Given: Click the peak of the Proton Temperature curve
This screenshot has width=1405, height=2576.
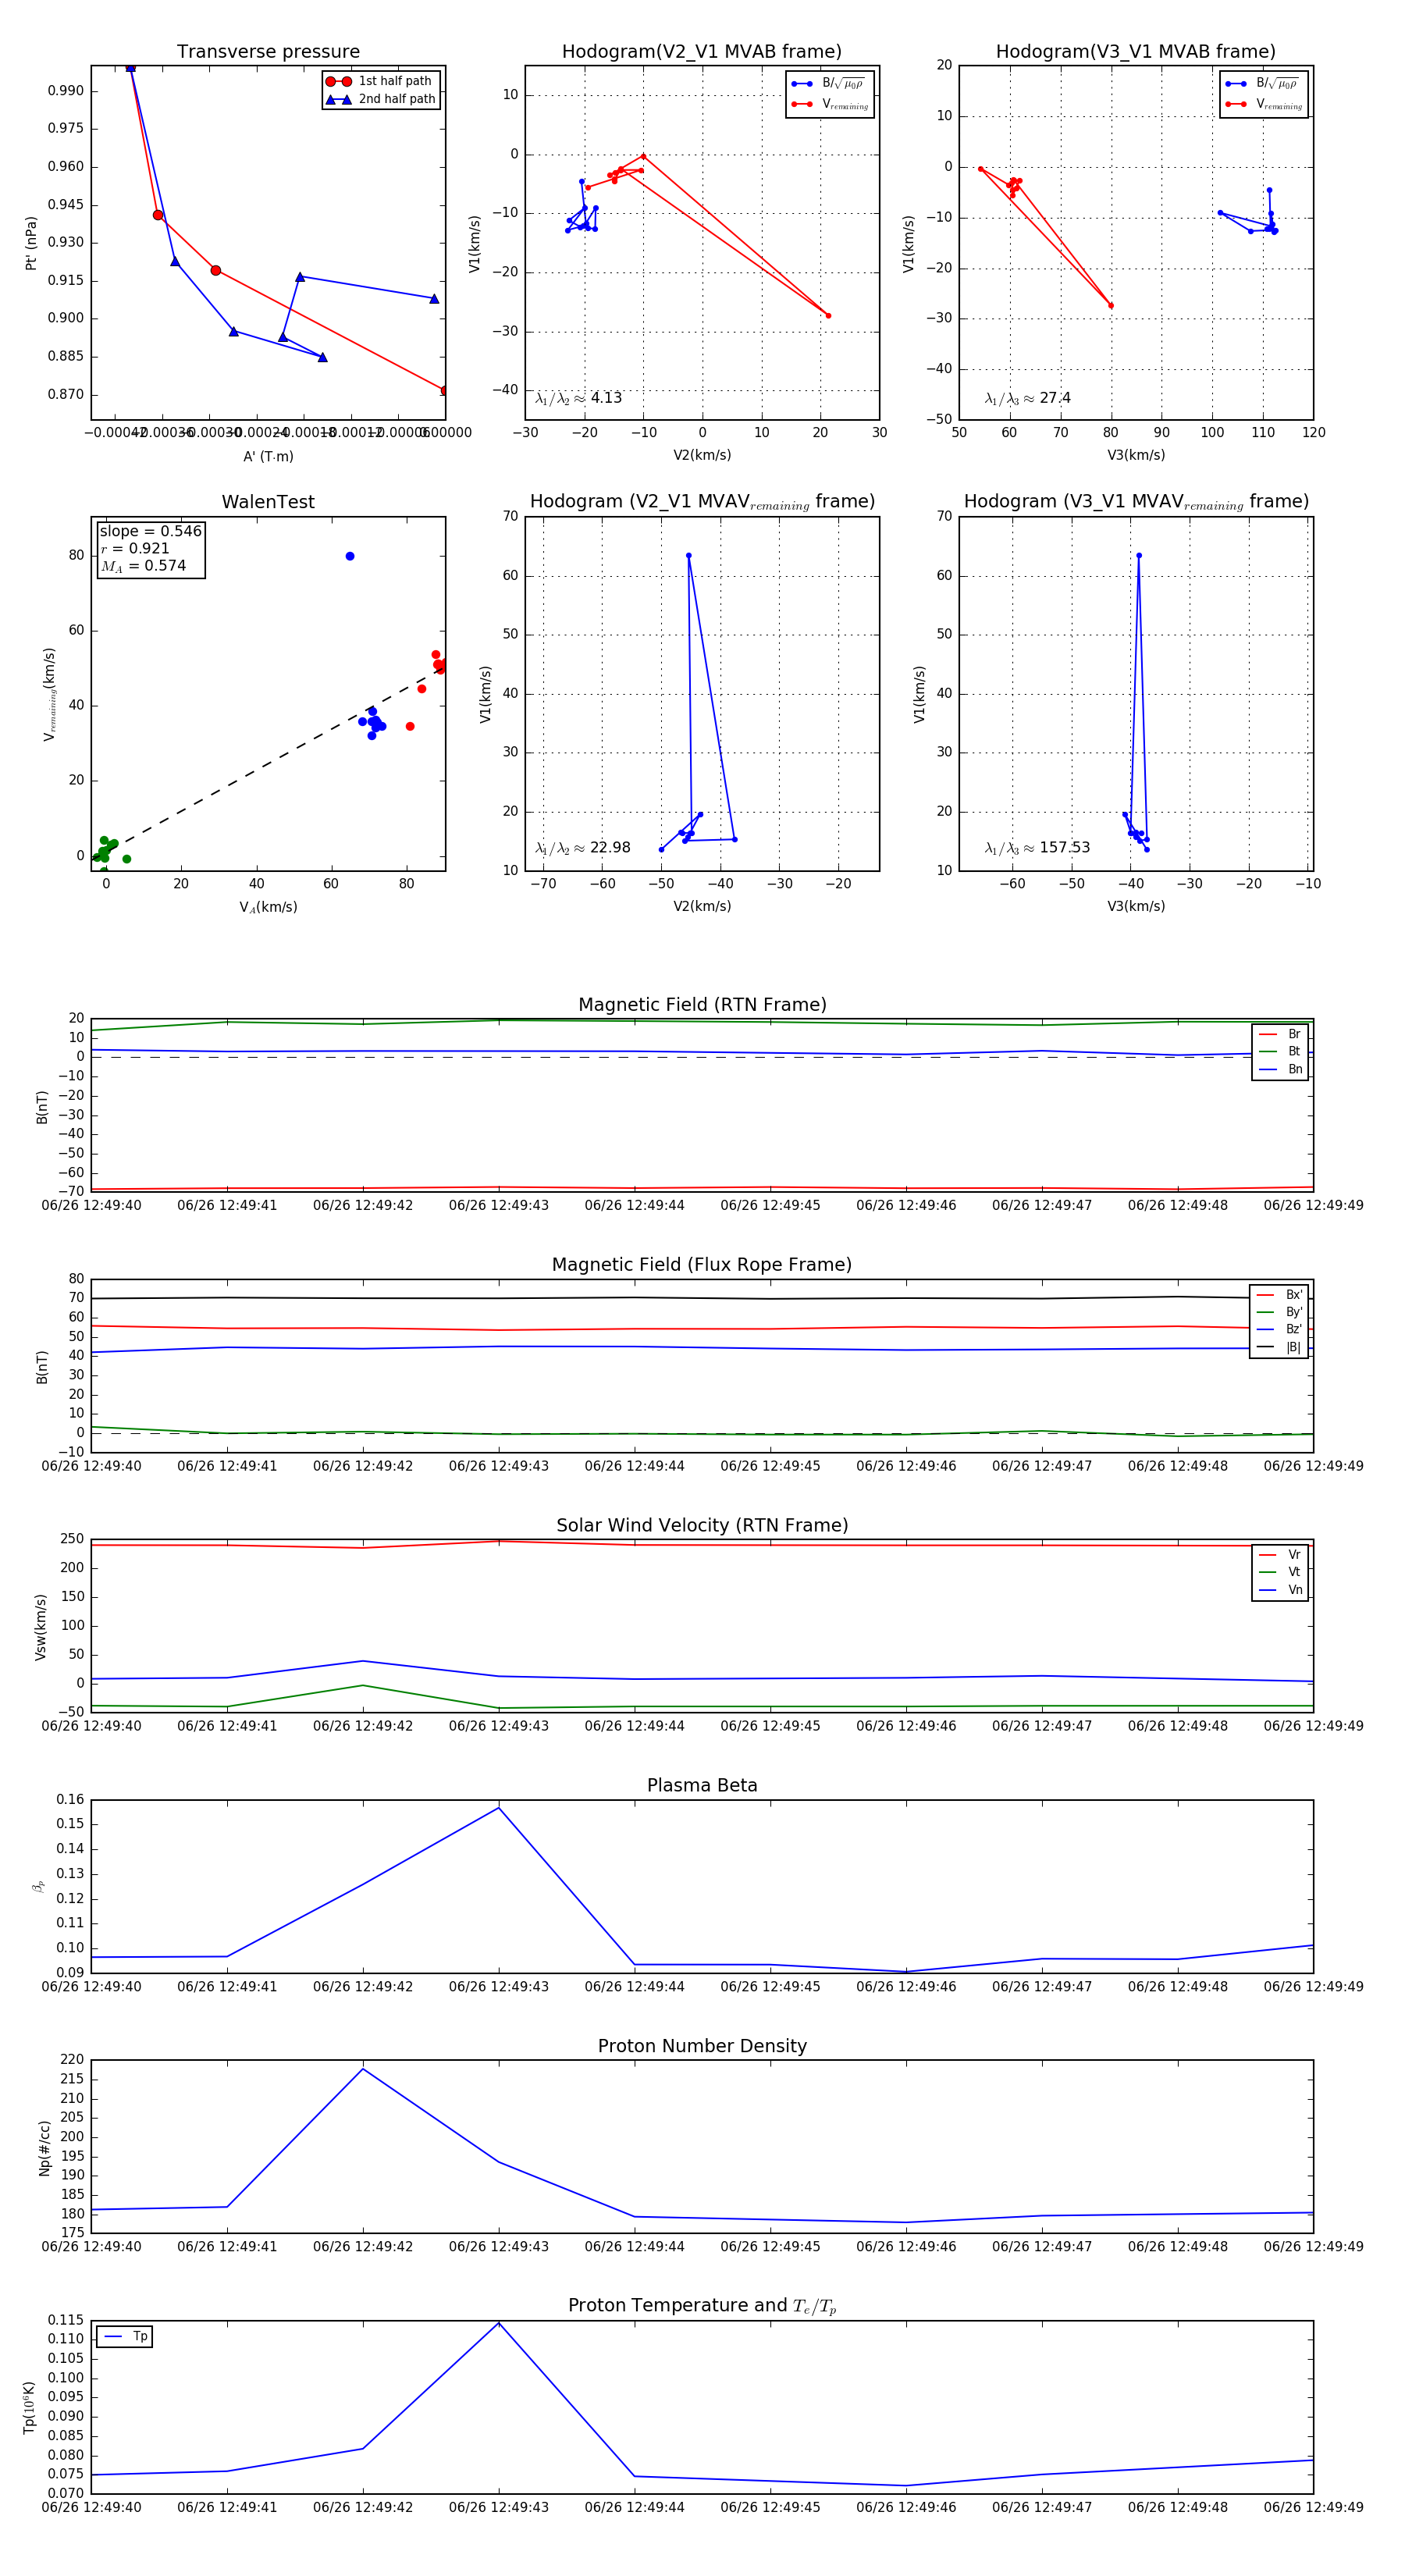Looking at the screenshot, I should (x=499, y=2323).
